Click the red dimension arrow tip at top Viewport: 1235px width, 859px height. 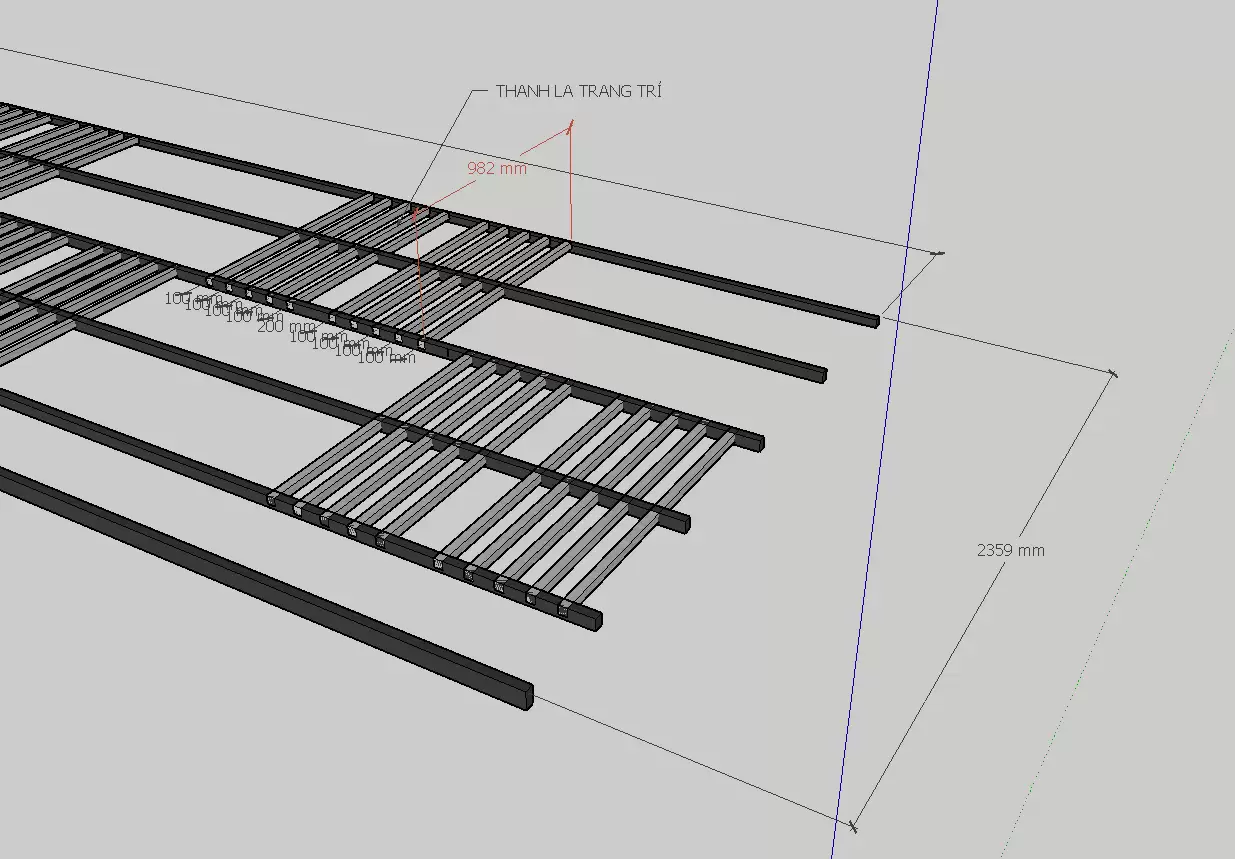[570, 126]
